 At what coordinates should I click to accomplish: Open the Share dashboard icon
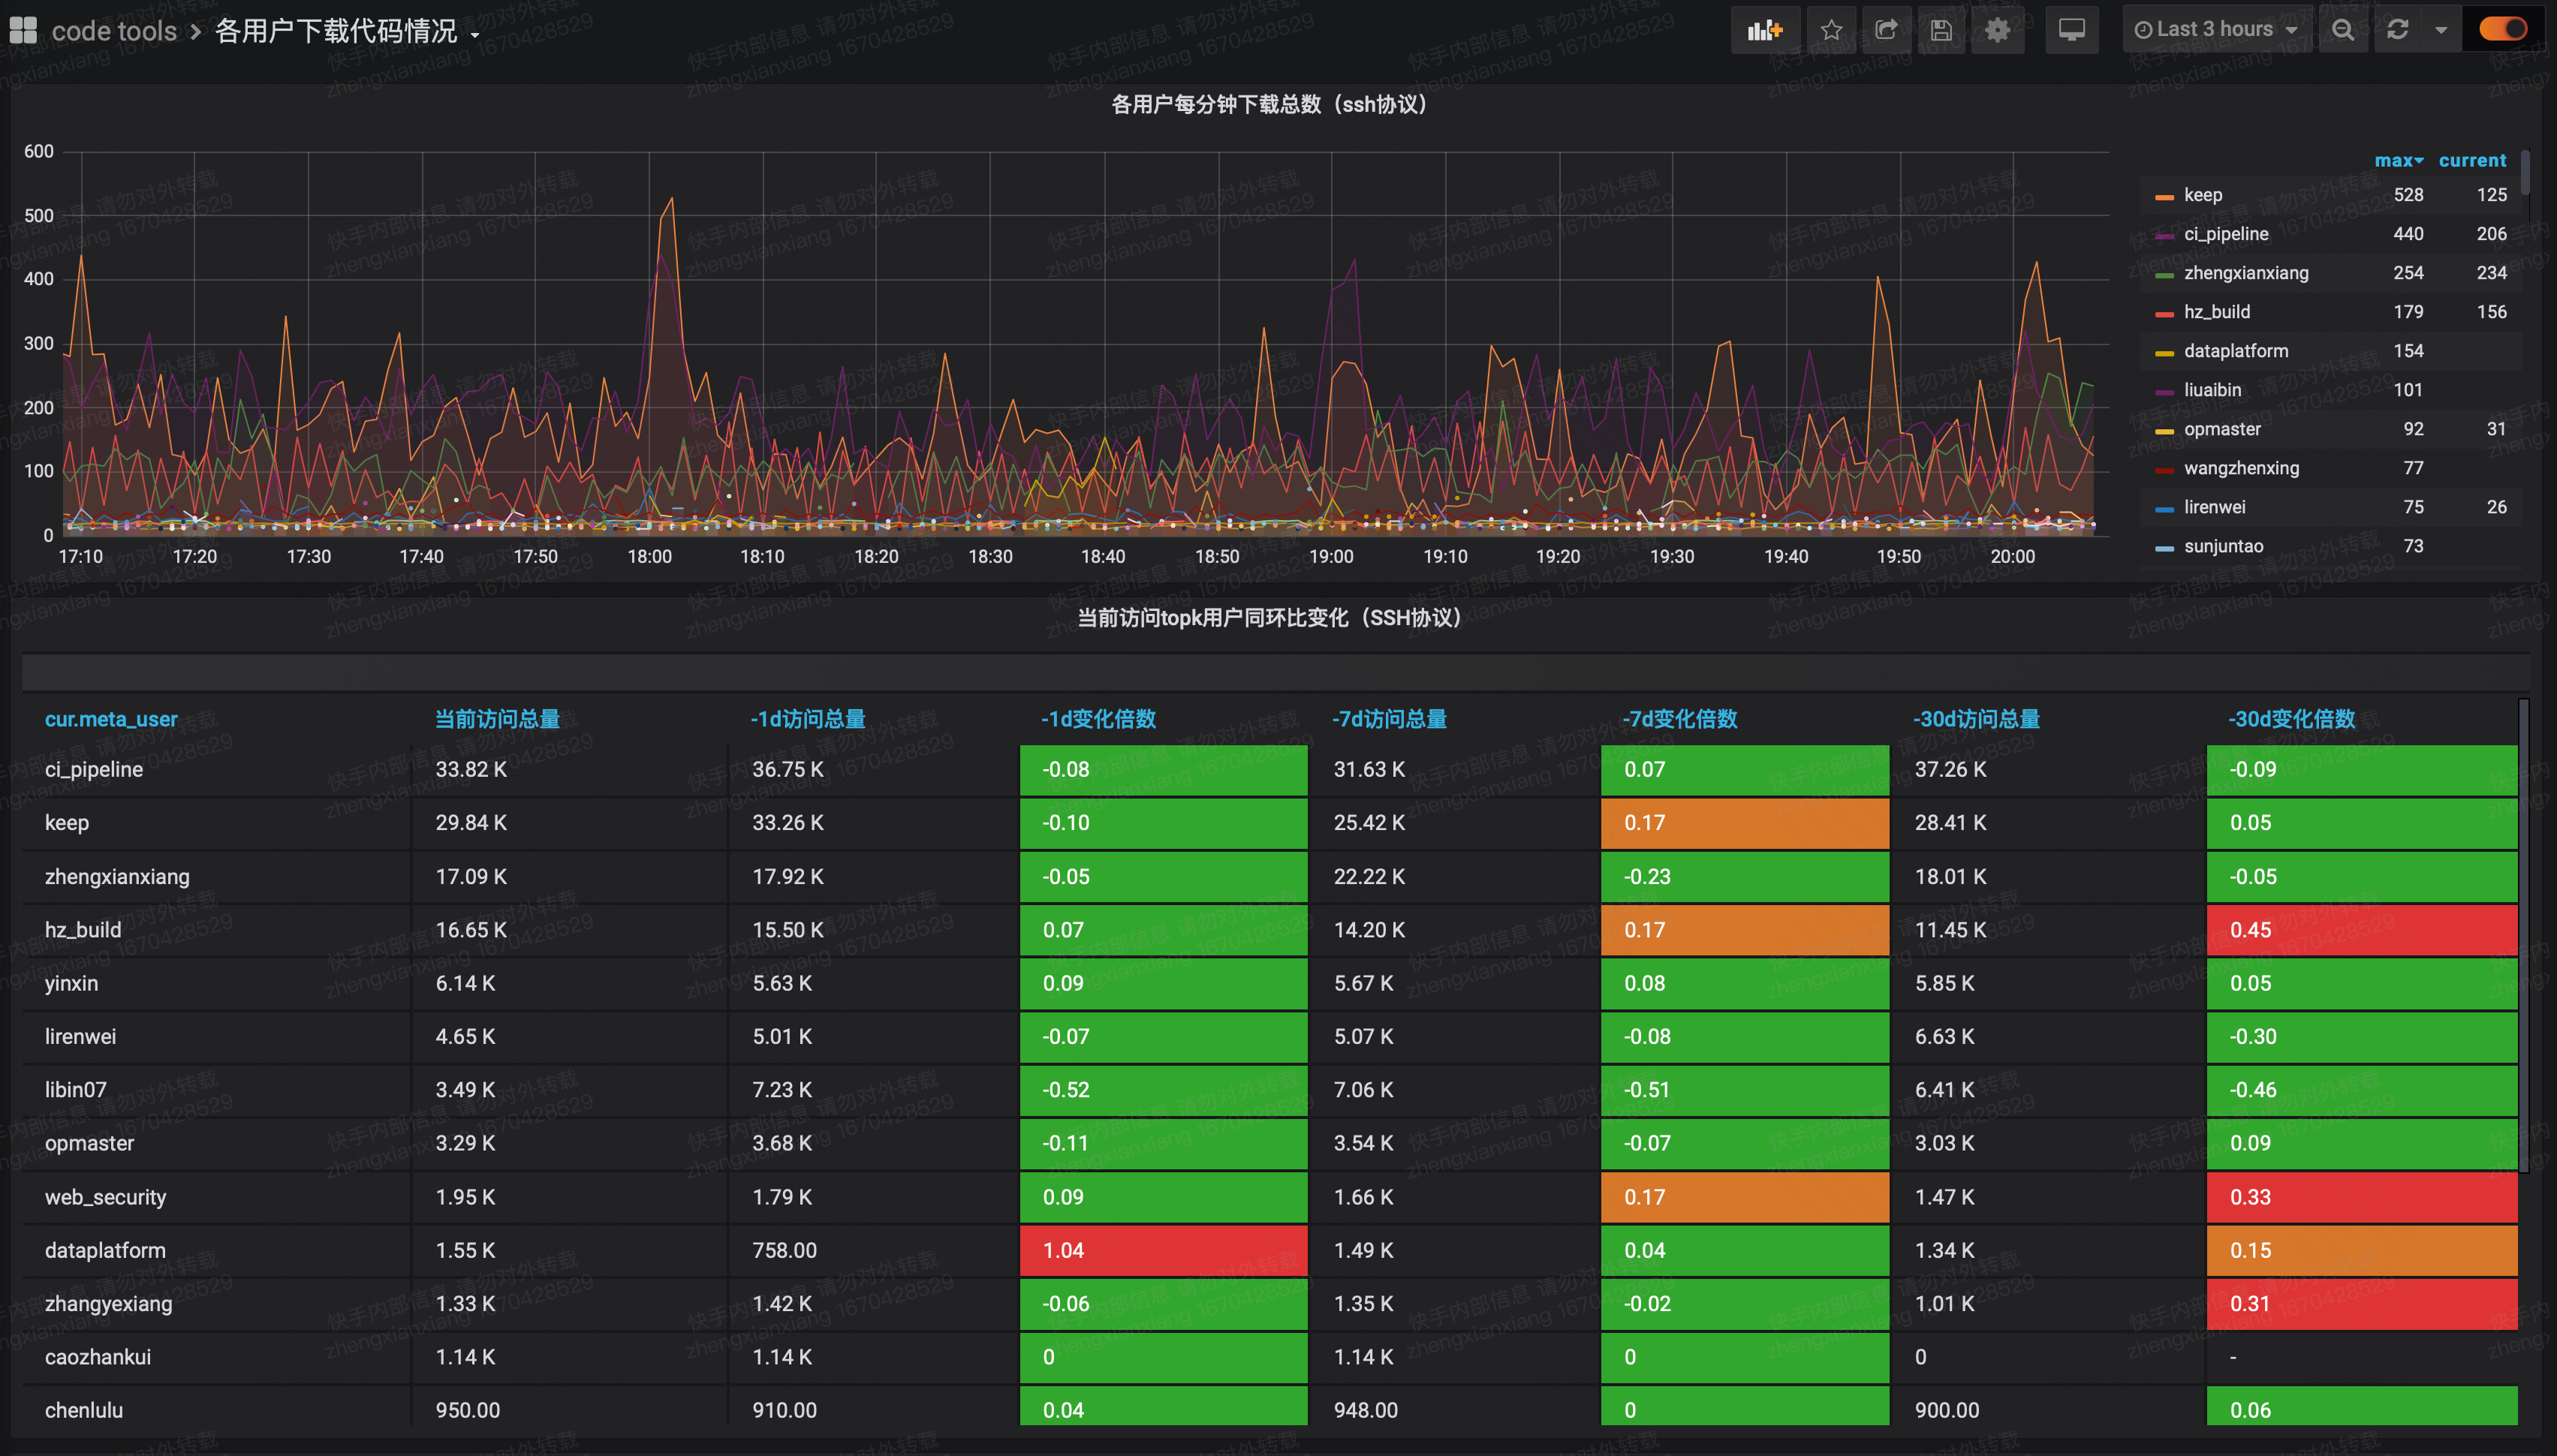point(1886,30)
